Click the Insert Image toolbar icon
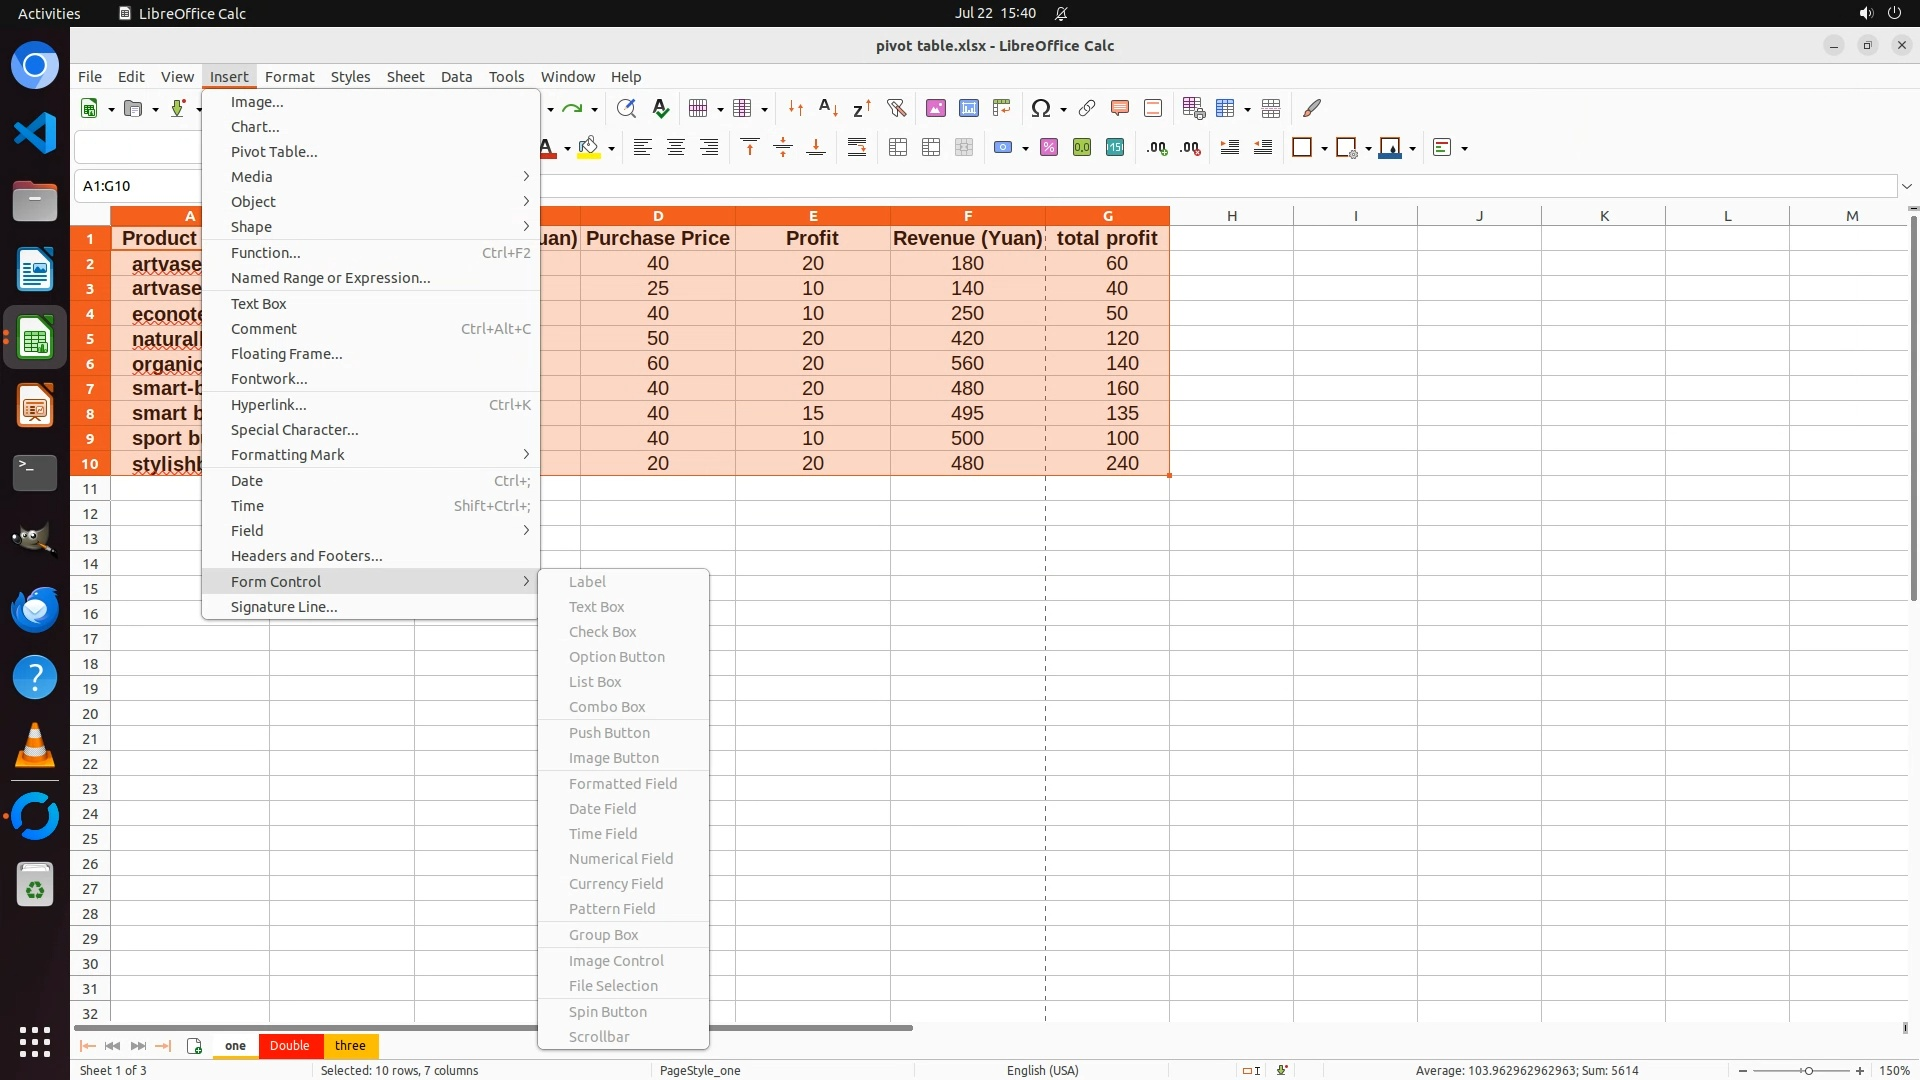Image resolution: width=1920 pixels, height=1080 pixels. 936,108
